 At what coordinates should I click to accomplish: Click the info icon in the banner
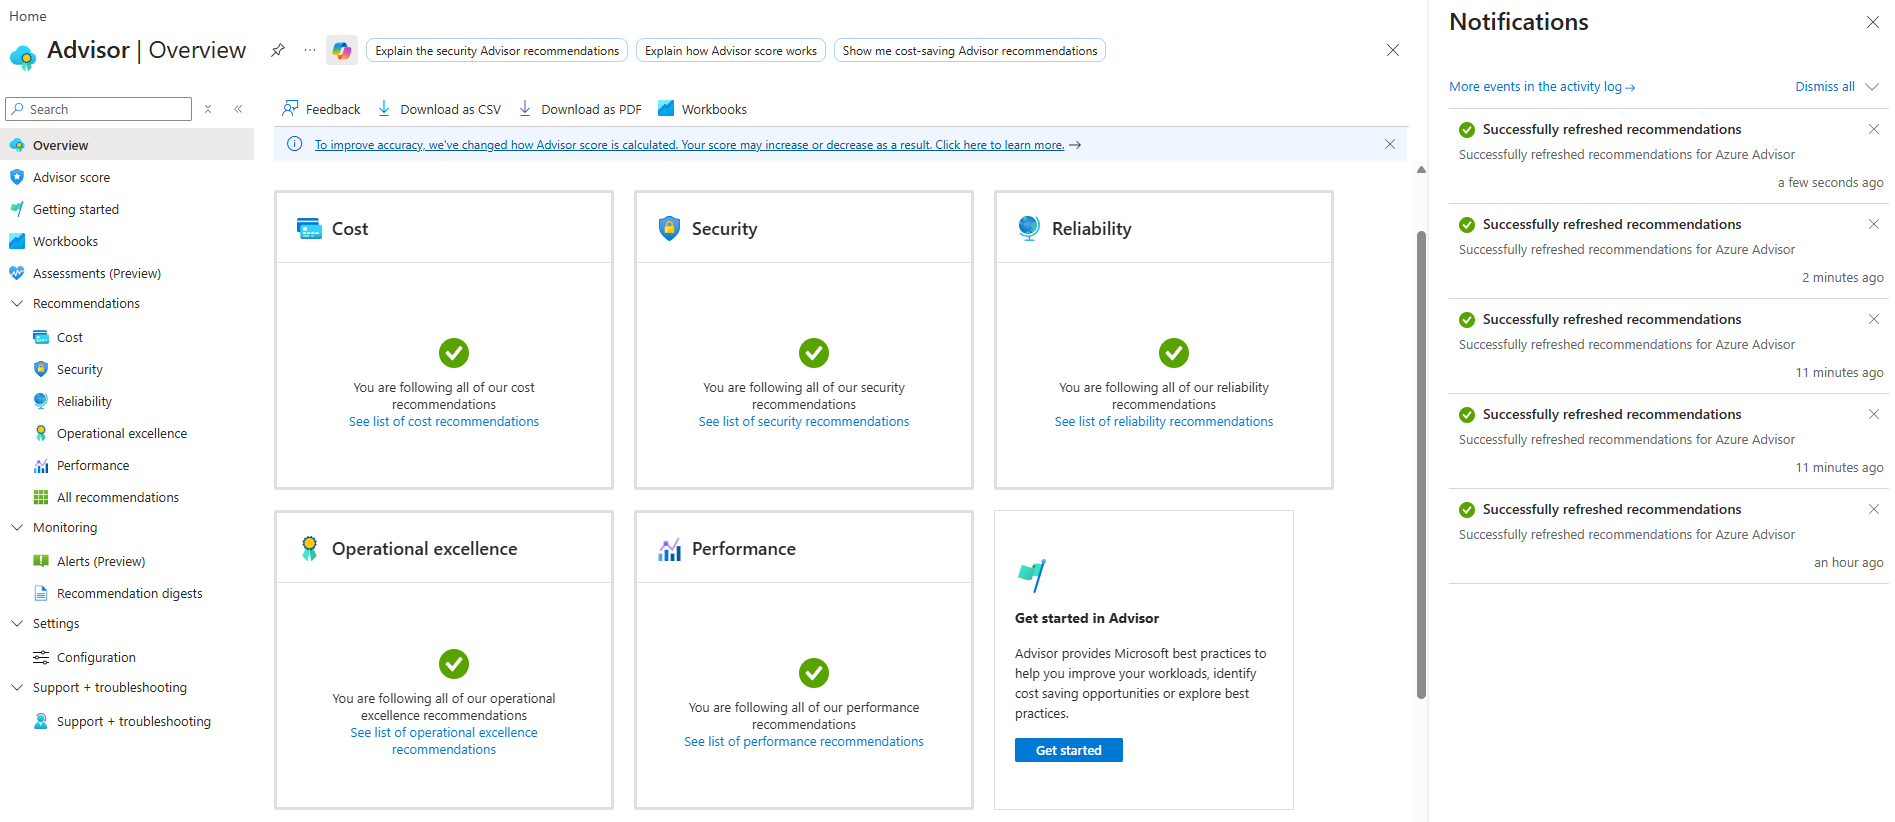coord(295,144)
